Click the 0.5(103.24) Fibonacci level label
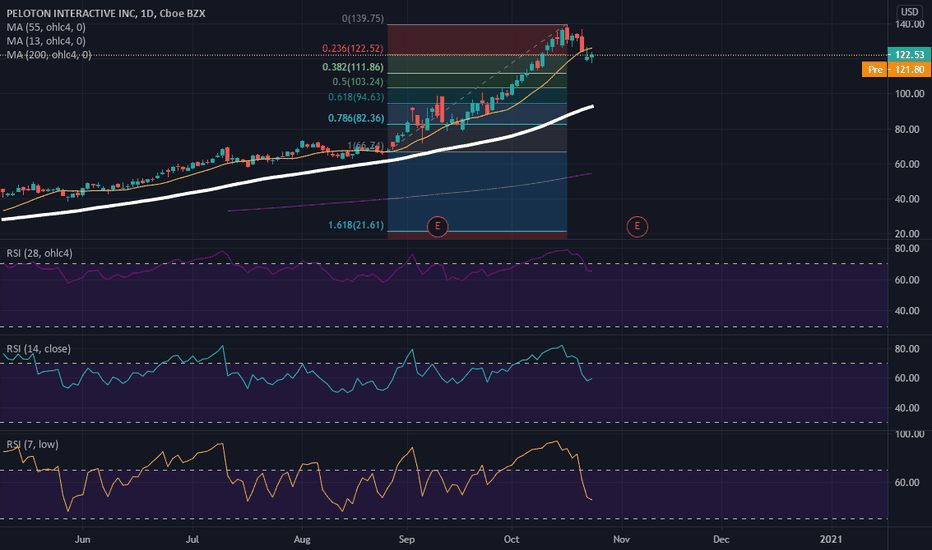Viewport: 932px width, 550px height. pos(358,82)
